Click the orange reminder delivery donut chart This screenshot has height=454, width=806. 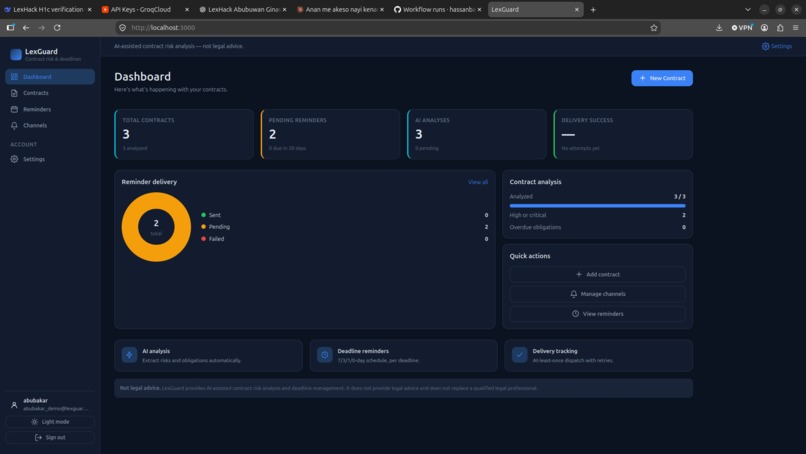tap(156, 227)
